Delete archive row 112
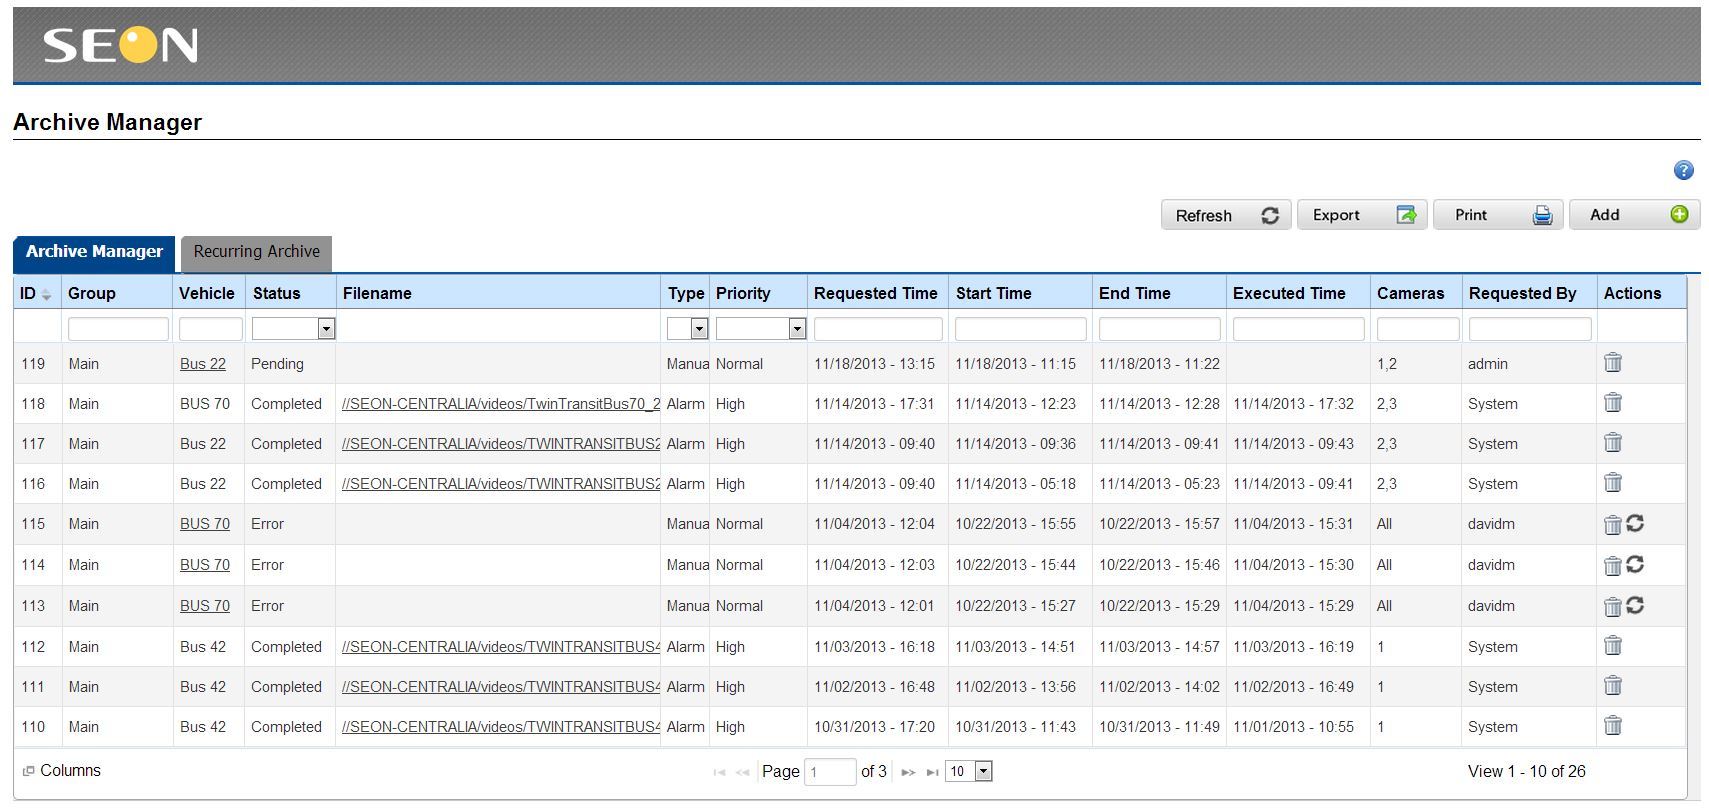 tap(1612, 646)
